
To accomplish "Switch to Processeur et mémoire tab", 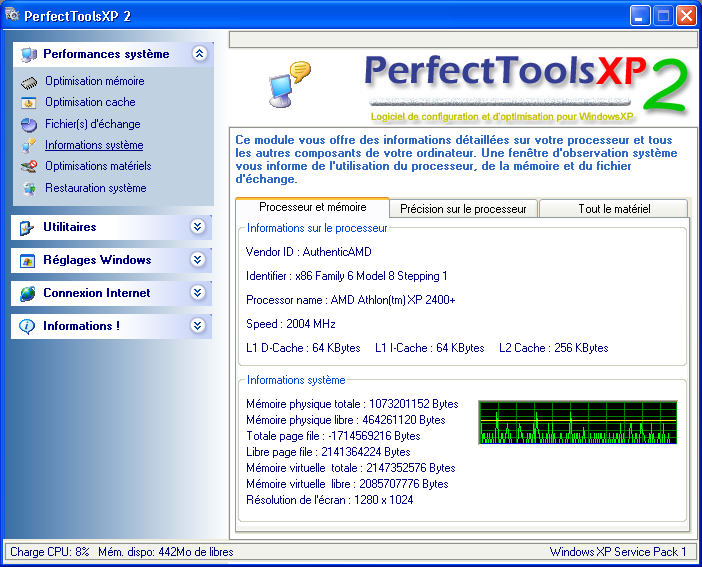I will [x=312, y=207].
